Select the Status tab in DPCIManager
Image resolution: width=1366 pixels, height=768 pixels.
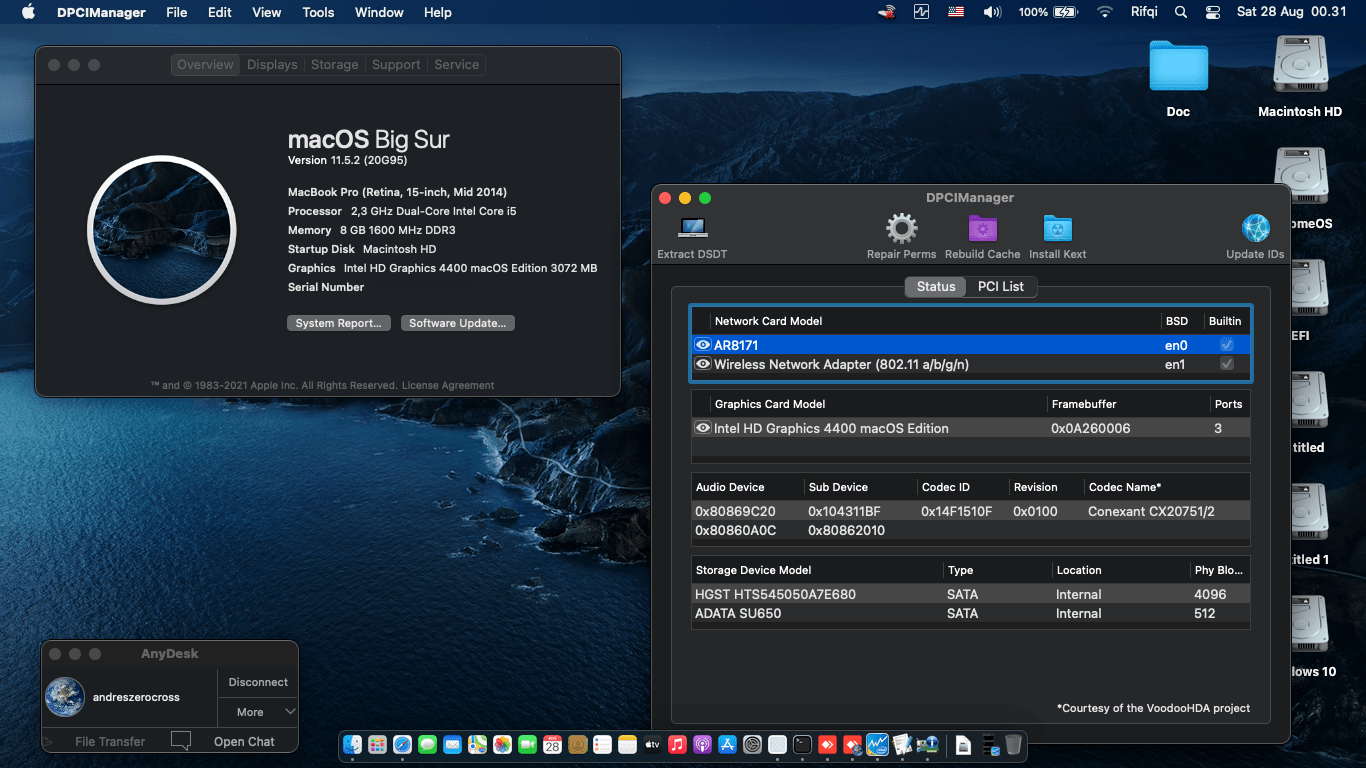pos(936,286)
